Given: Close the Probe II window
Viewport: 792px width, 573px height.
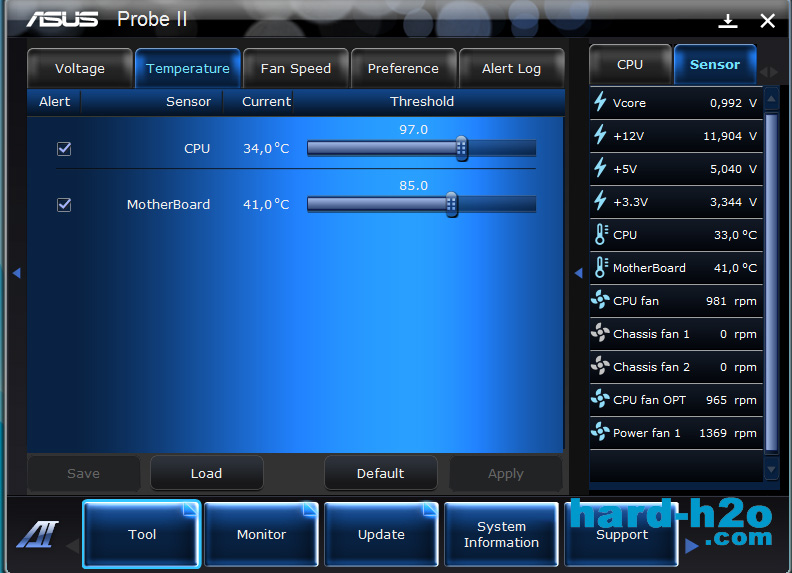Looking at the screenshot, I should pos(768,21).
